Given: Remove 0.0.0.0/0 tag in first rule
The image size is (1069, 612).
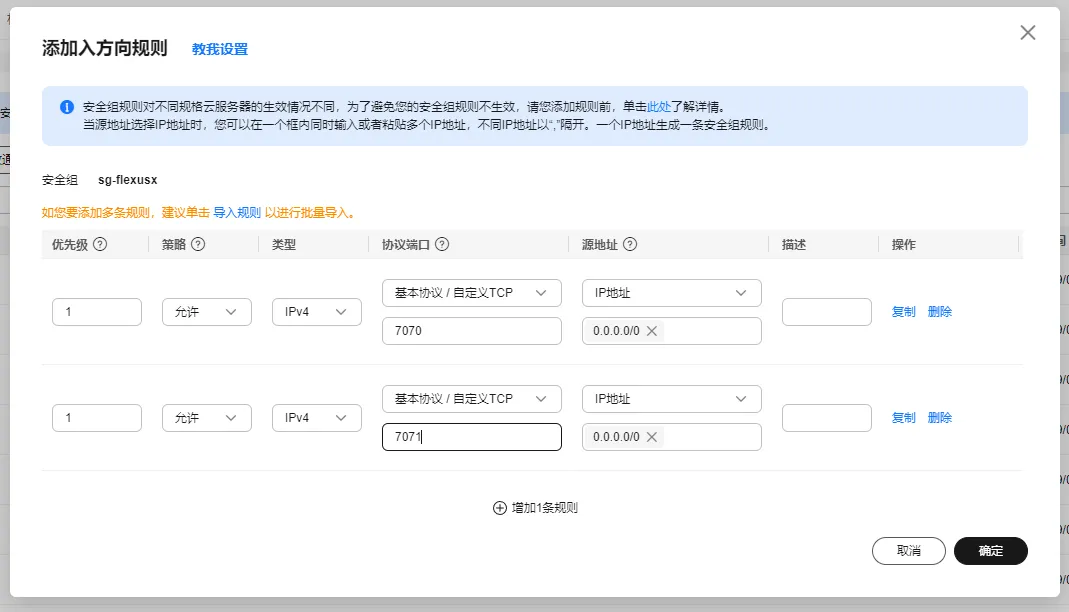Looking at the screenshot, I should point(652,331).
